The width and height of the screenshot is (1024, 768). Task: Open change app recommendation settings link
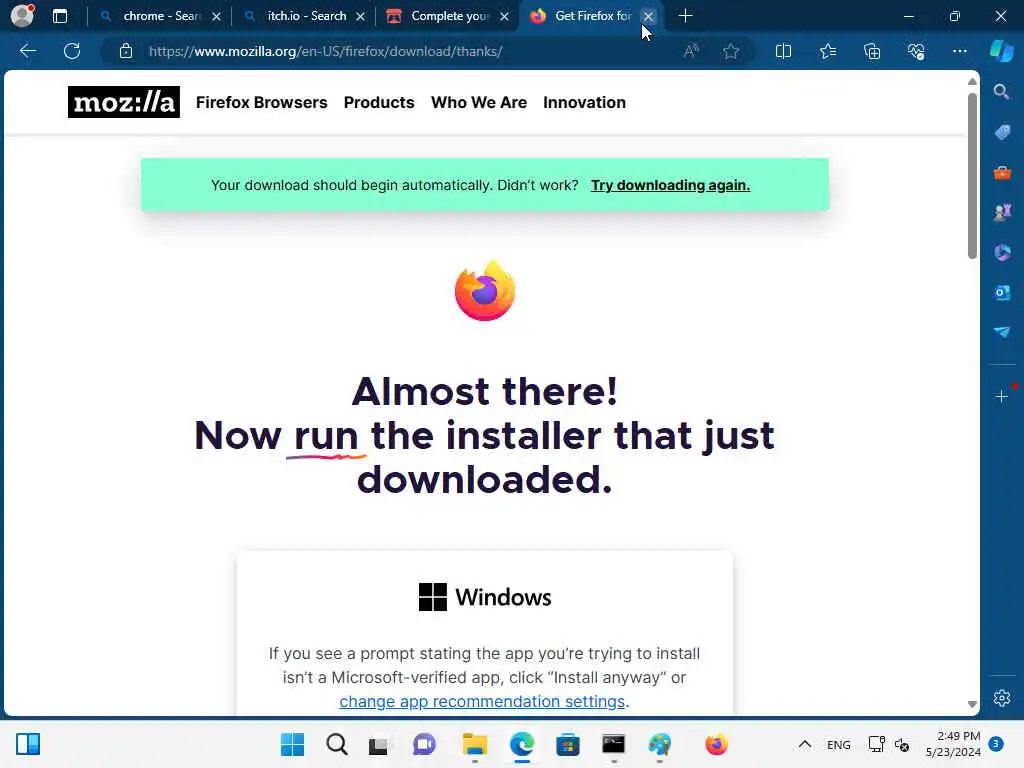[x=482, y=701]
